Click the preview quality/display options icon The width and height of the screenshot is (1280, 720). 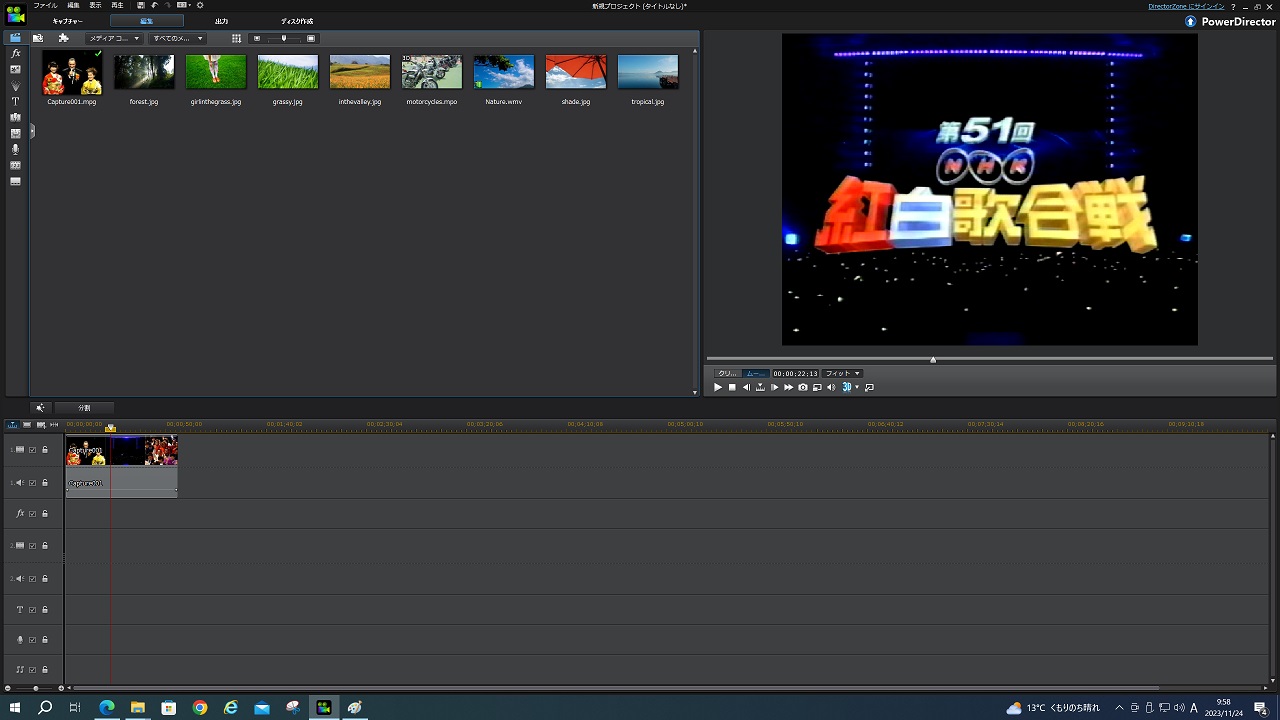(x=817, y=387)
